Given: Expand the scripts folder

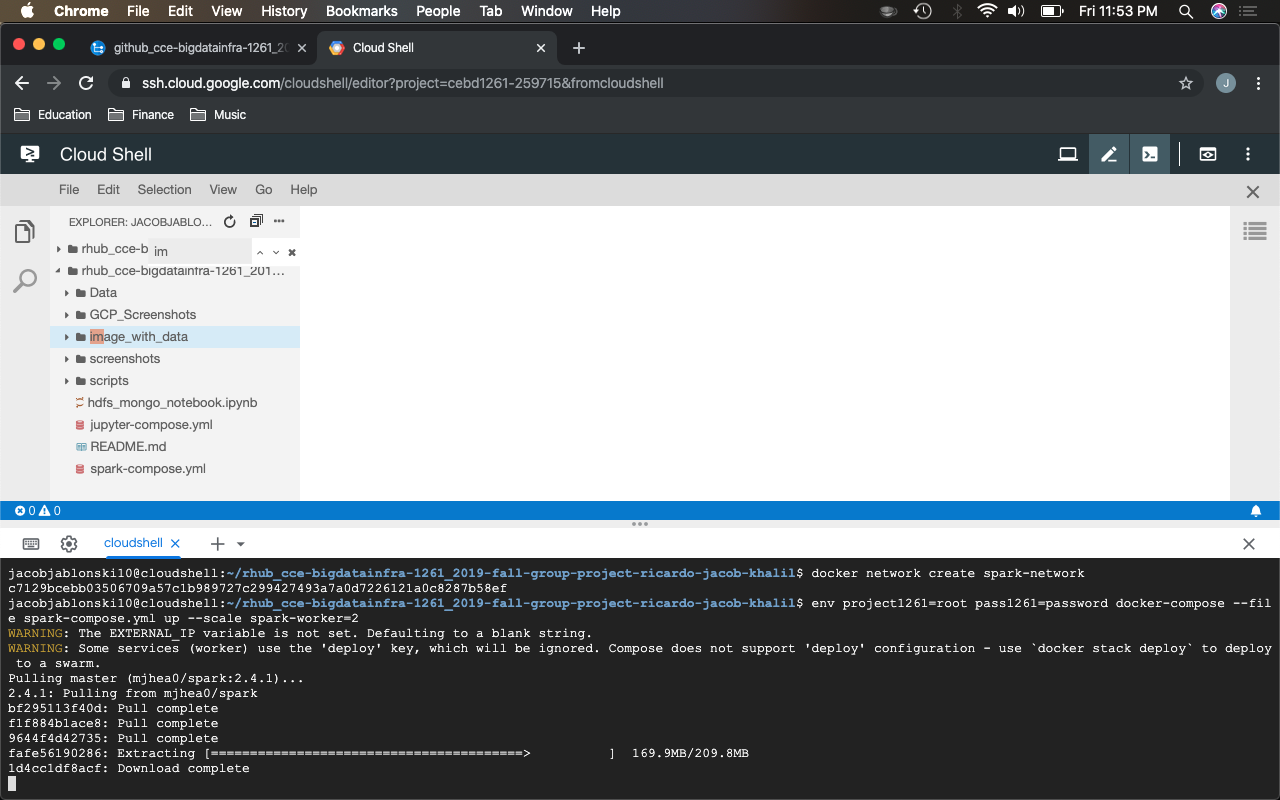Looking at the screenshot, I should 67,381.
